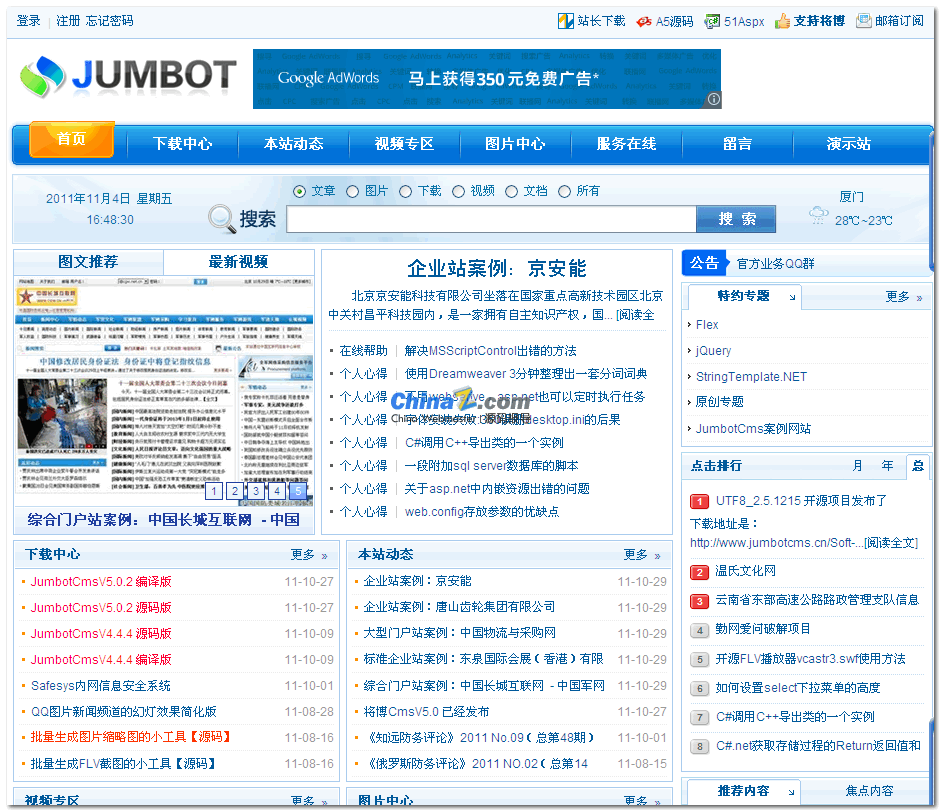
Task: Open the 下载中心 navigation item
Action: click(x=182, y=144)
